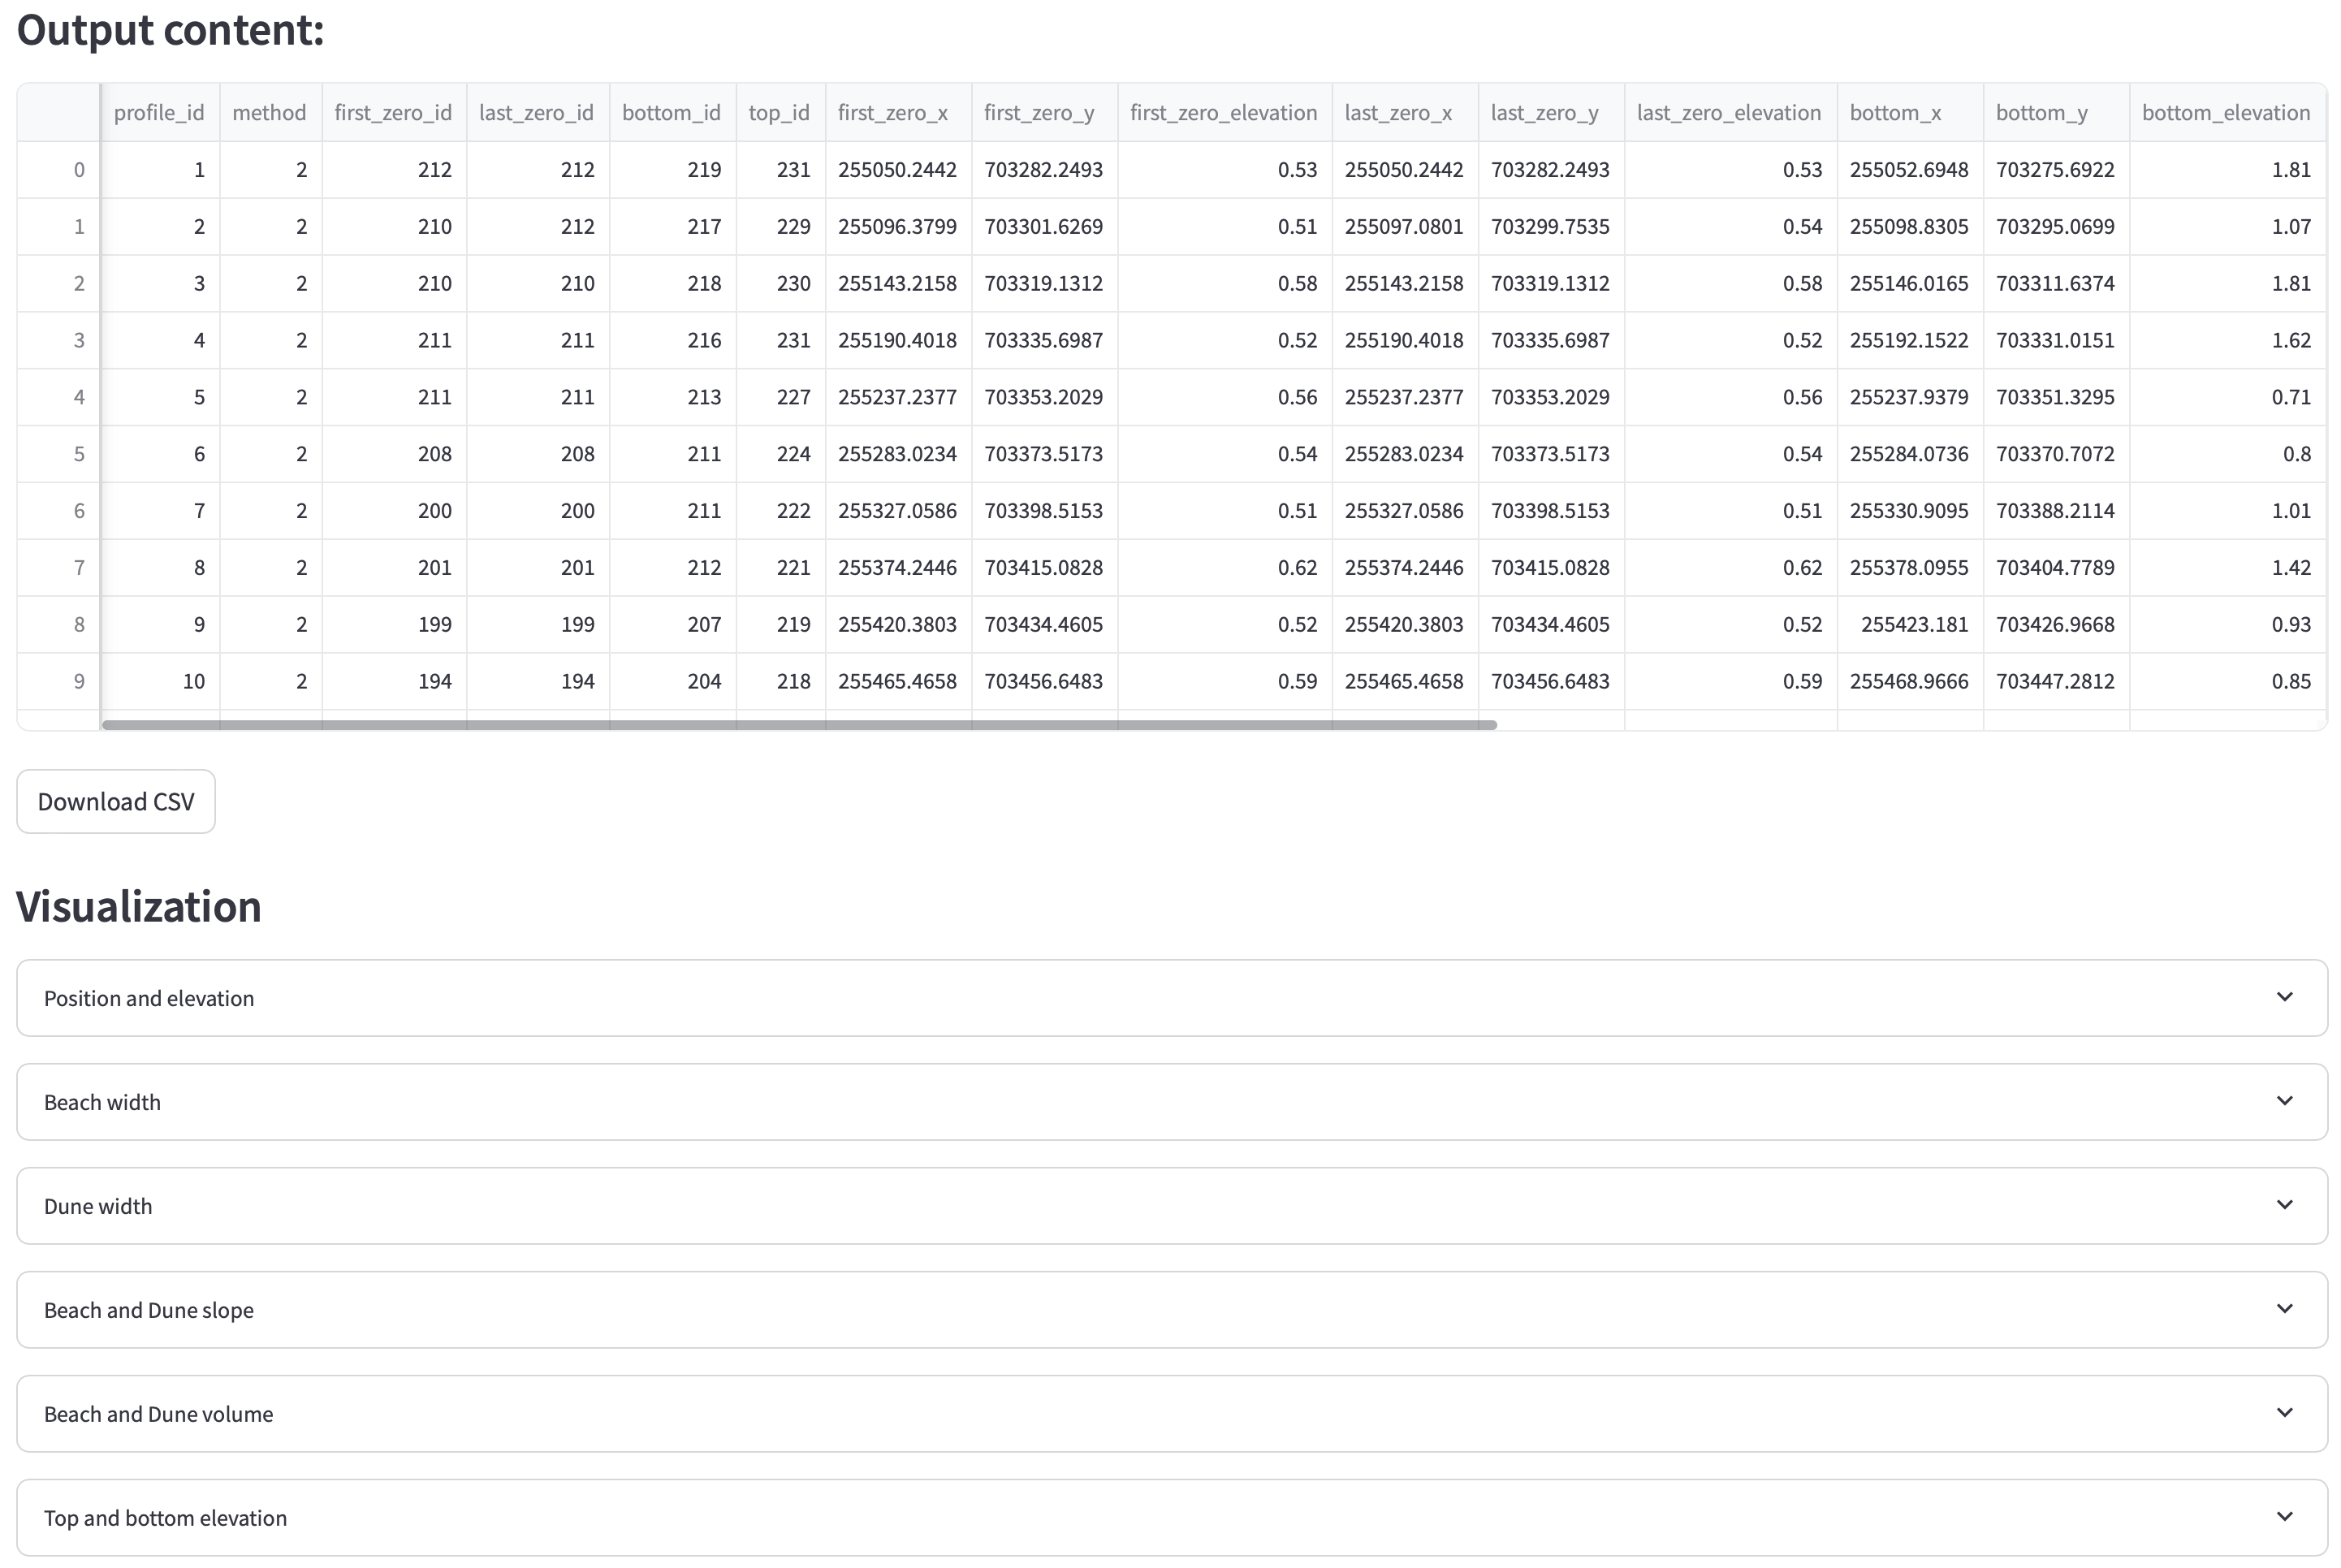The image size is (2341, 1568).
Task: Click the bottom_x cell 255423.181
Action: pos(1911,625)
